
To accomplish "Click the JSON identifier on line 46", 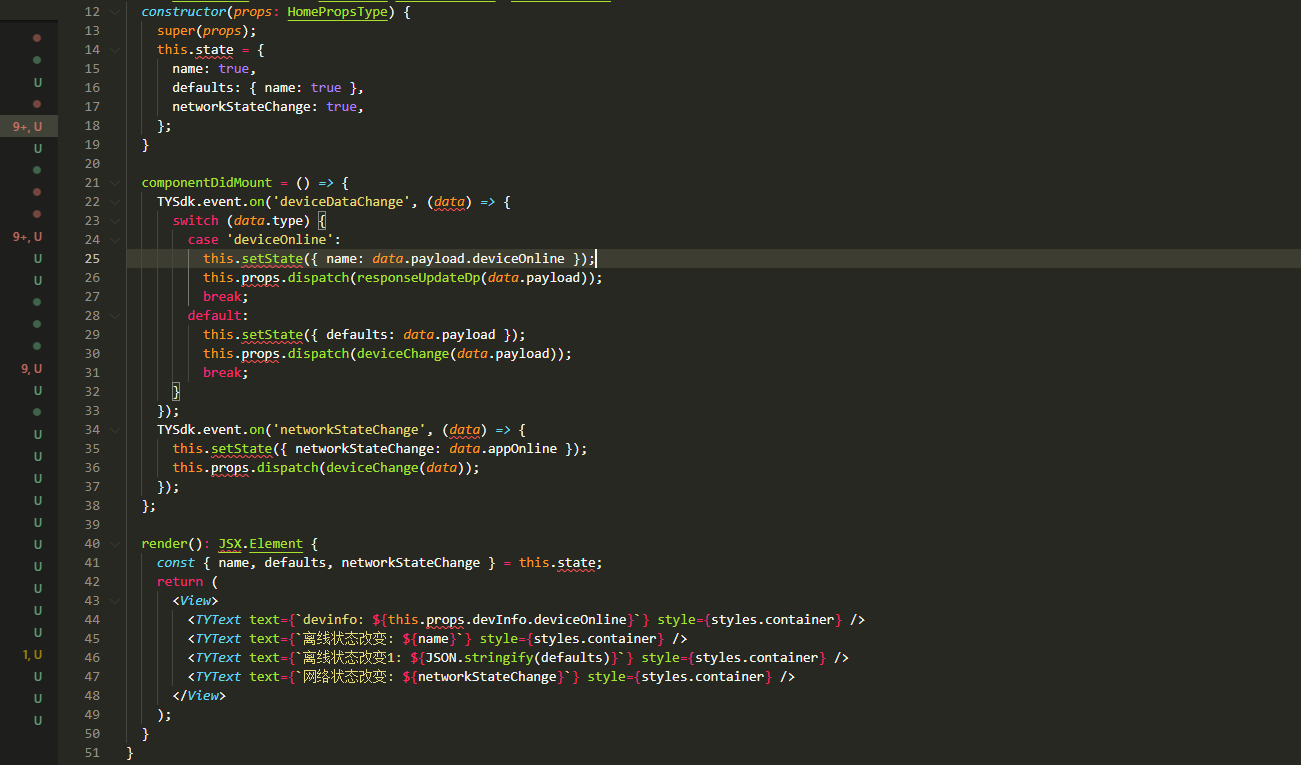I will 441,658.
